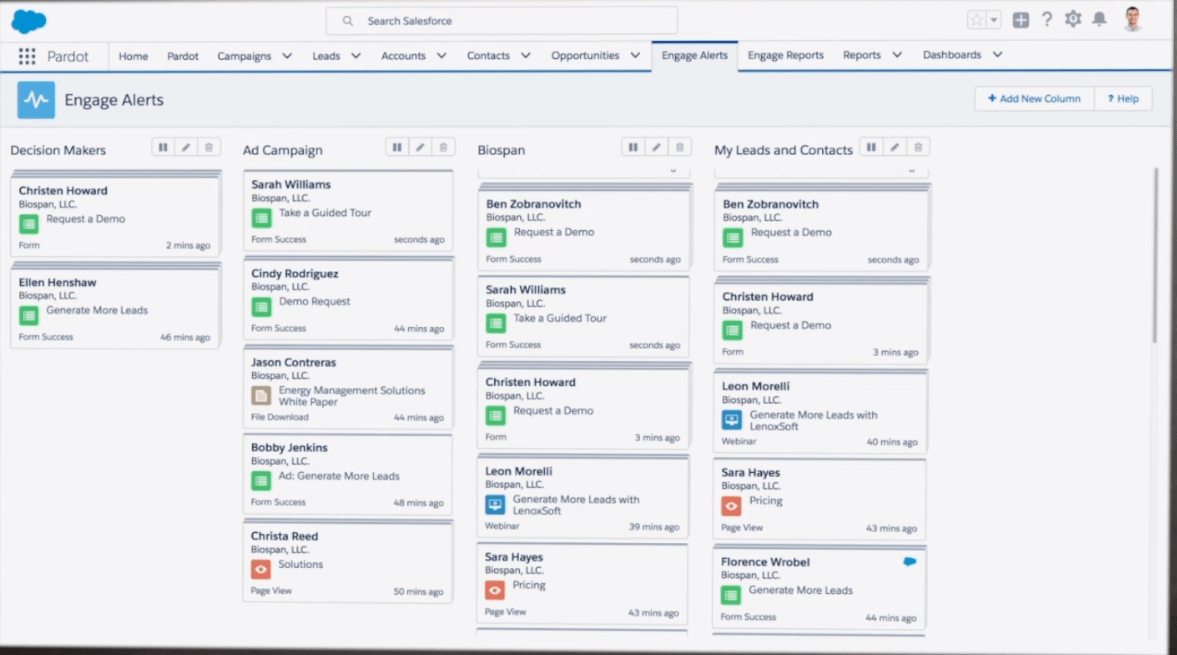
Task: Click the Help button near Add New Column
Action: (1123, 98)
